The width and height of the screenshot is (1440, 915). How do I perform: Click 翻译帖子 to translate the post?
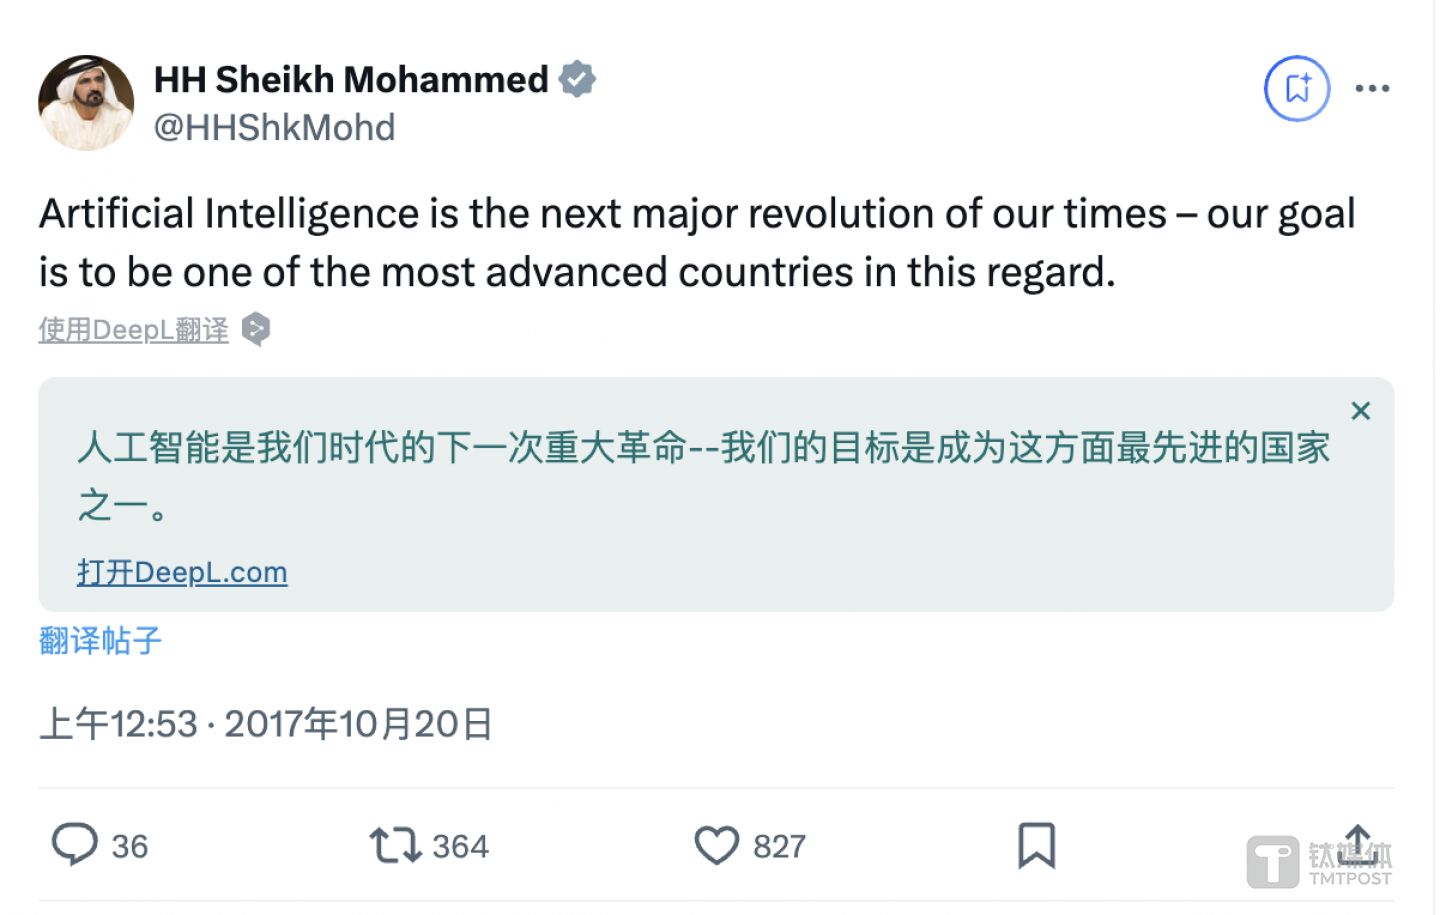100,640
